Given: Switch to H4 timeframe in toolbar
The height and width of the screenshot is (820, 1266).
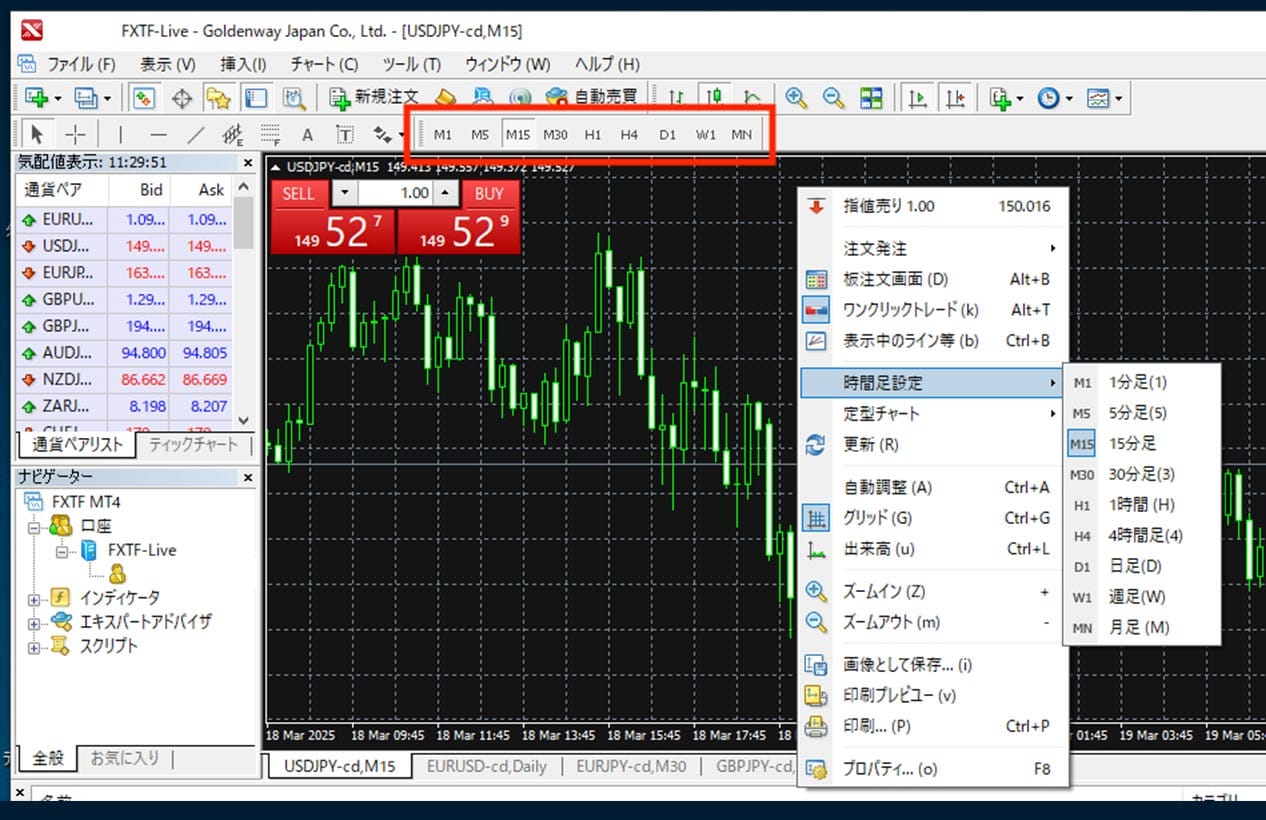Looking at the screenshot, I should (x=629, y=134).
